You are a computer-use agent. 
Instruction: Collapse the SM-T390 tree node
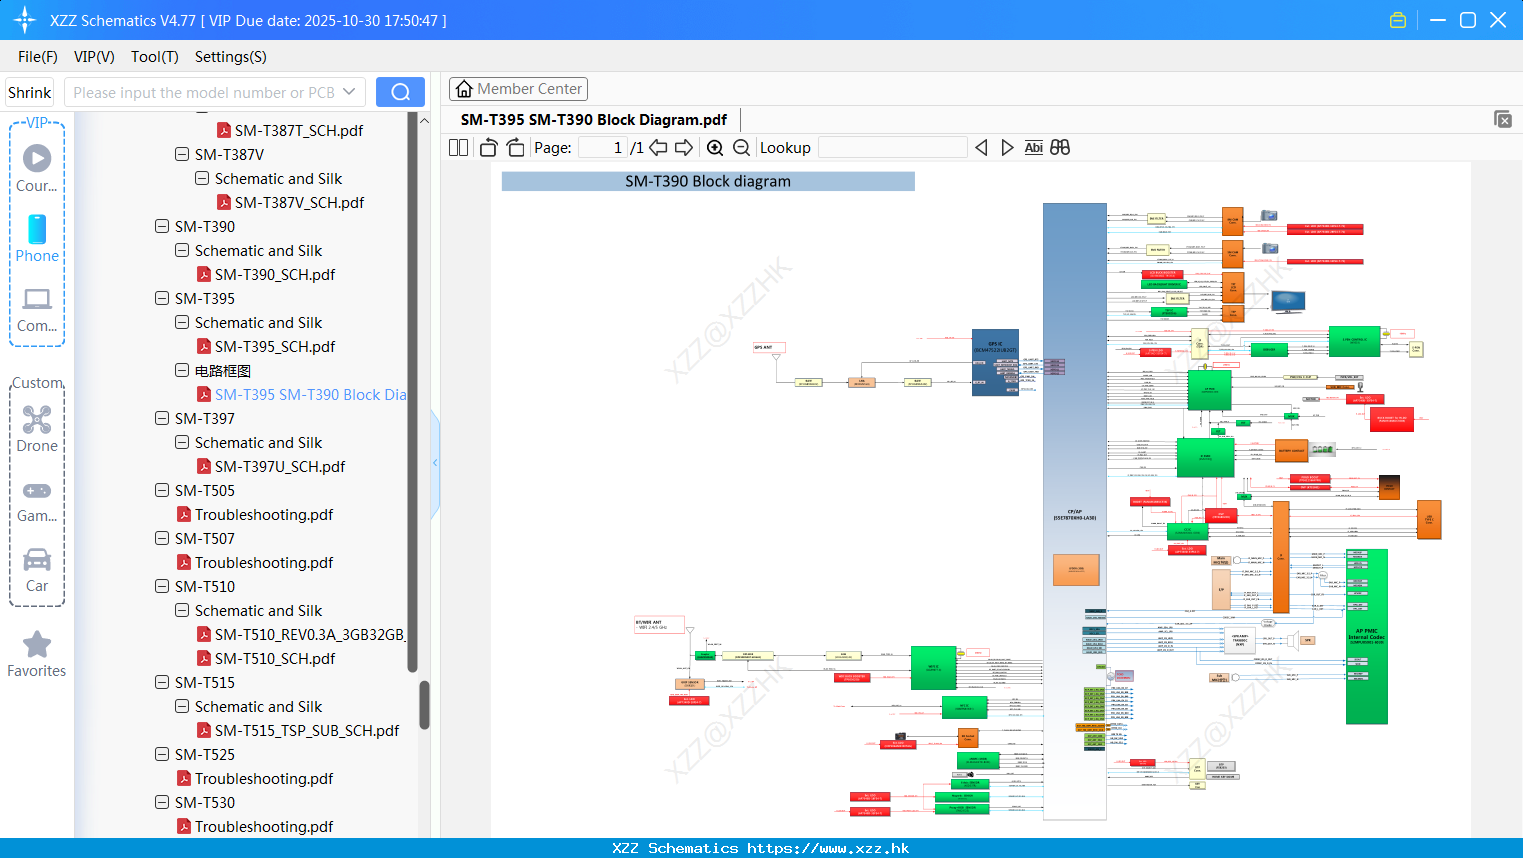tap(162, 226)
